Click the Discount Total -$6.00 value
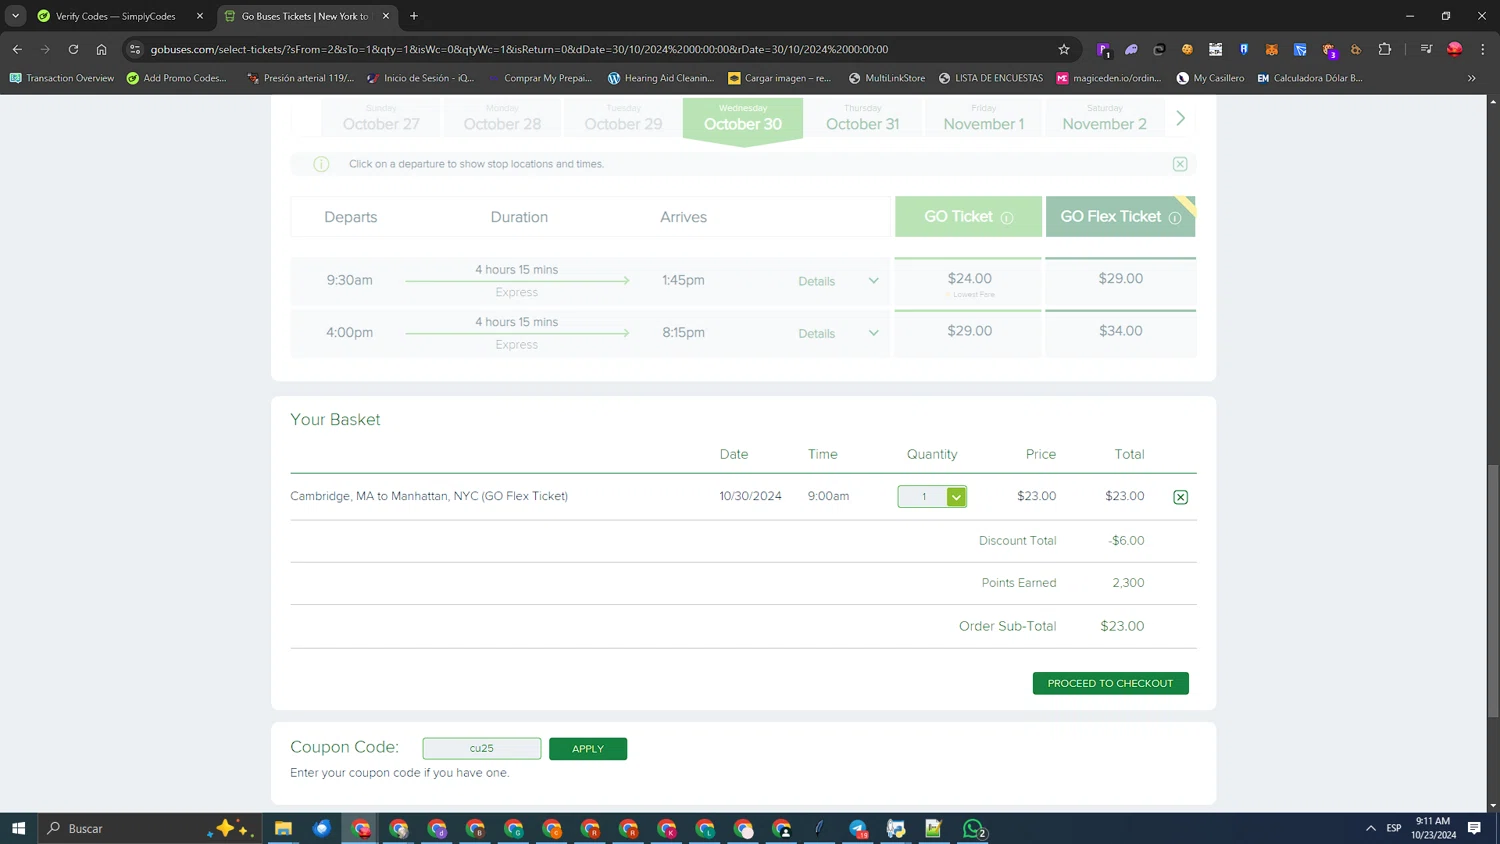The width and height of the screenshot is (1500, 844). [x=1126, y=541]
